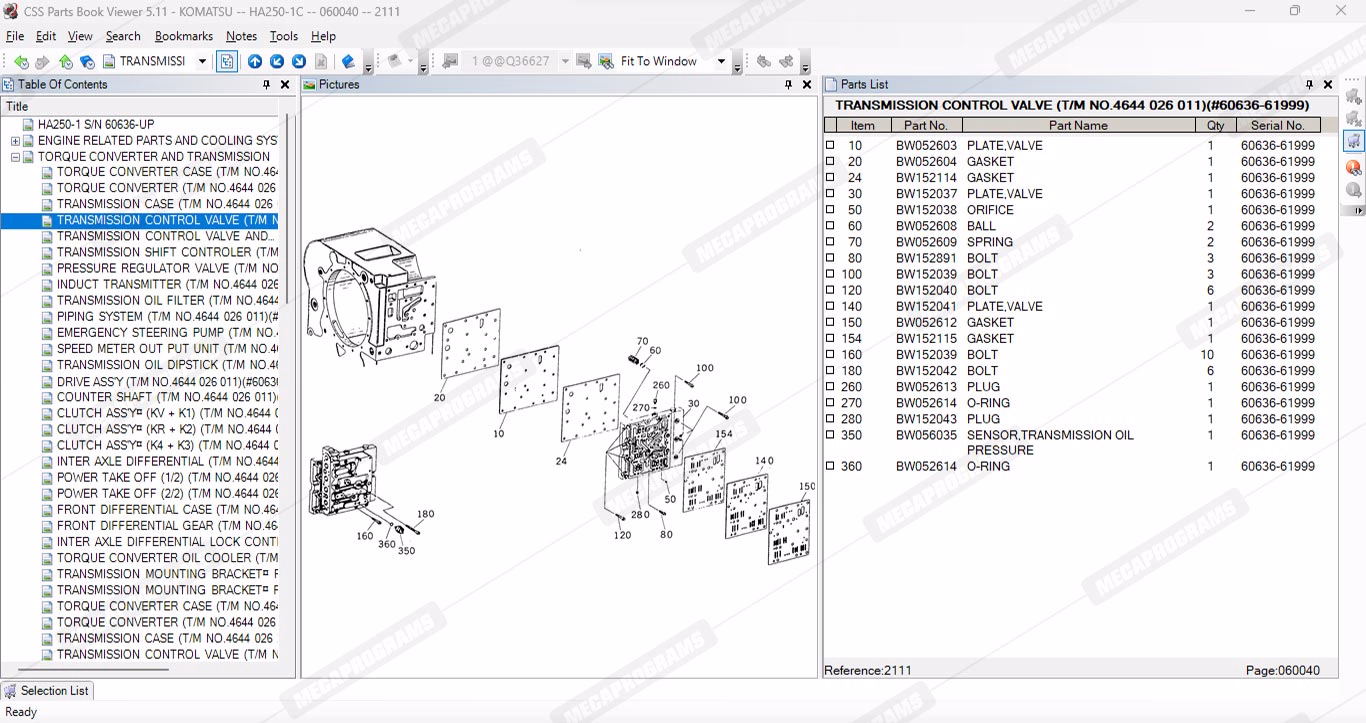The image size is (1366, 723).
Task: Click the Table Of Contents vertical scrollbar
Action: click(288, 210)
